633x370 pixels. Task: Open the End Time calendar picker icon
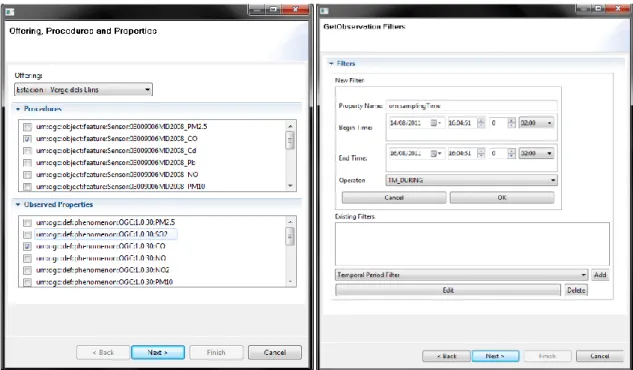tap(436, 153)
